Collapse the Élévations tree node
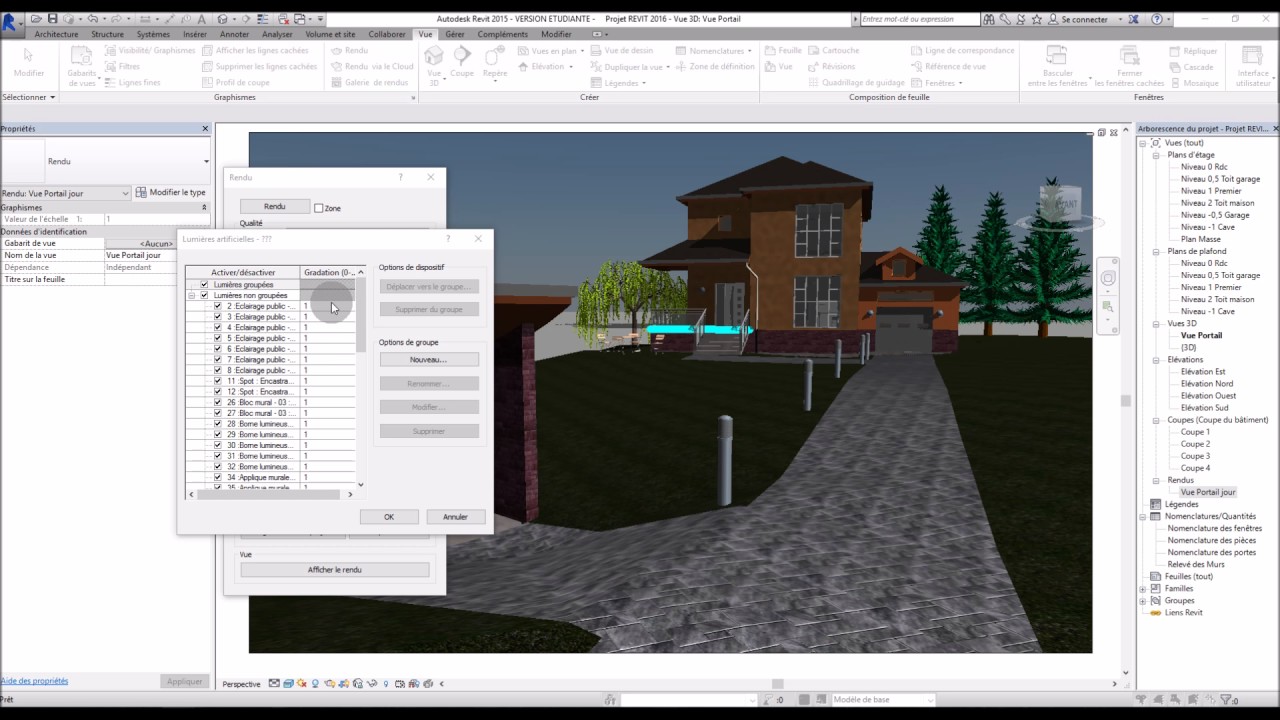 (x=1155, y=359)
